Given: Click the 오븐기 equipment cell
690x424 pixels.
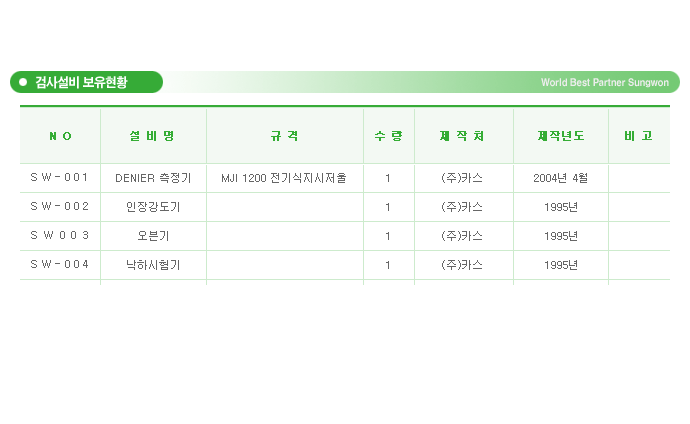Looking at the screenshot, I should point(153,236).
